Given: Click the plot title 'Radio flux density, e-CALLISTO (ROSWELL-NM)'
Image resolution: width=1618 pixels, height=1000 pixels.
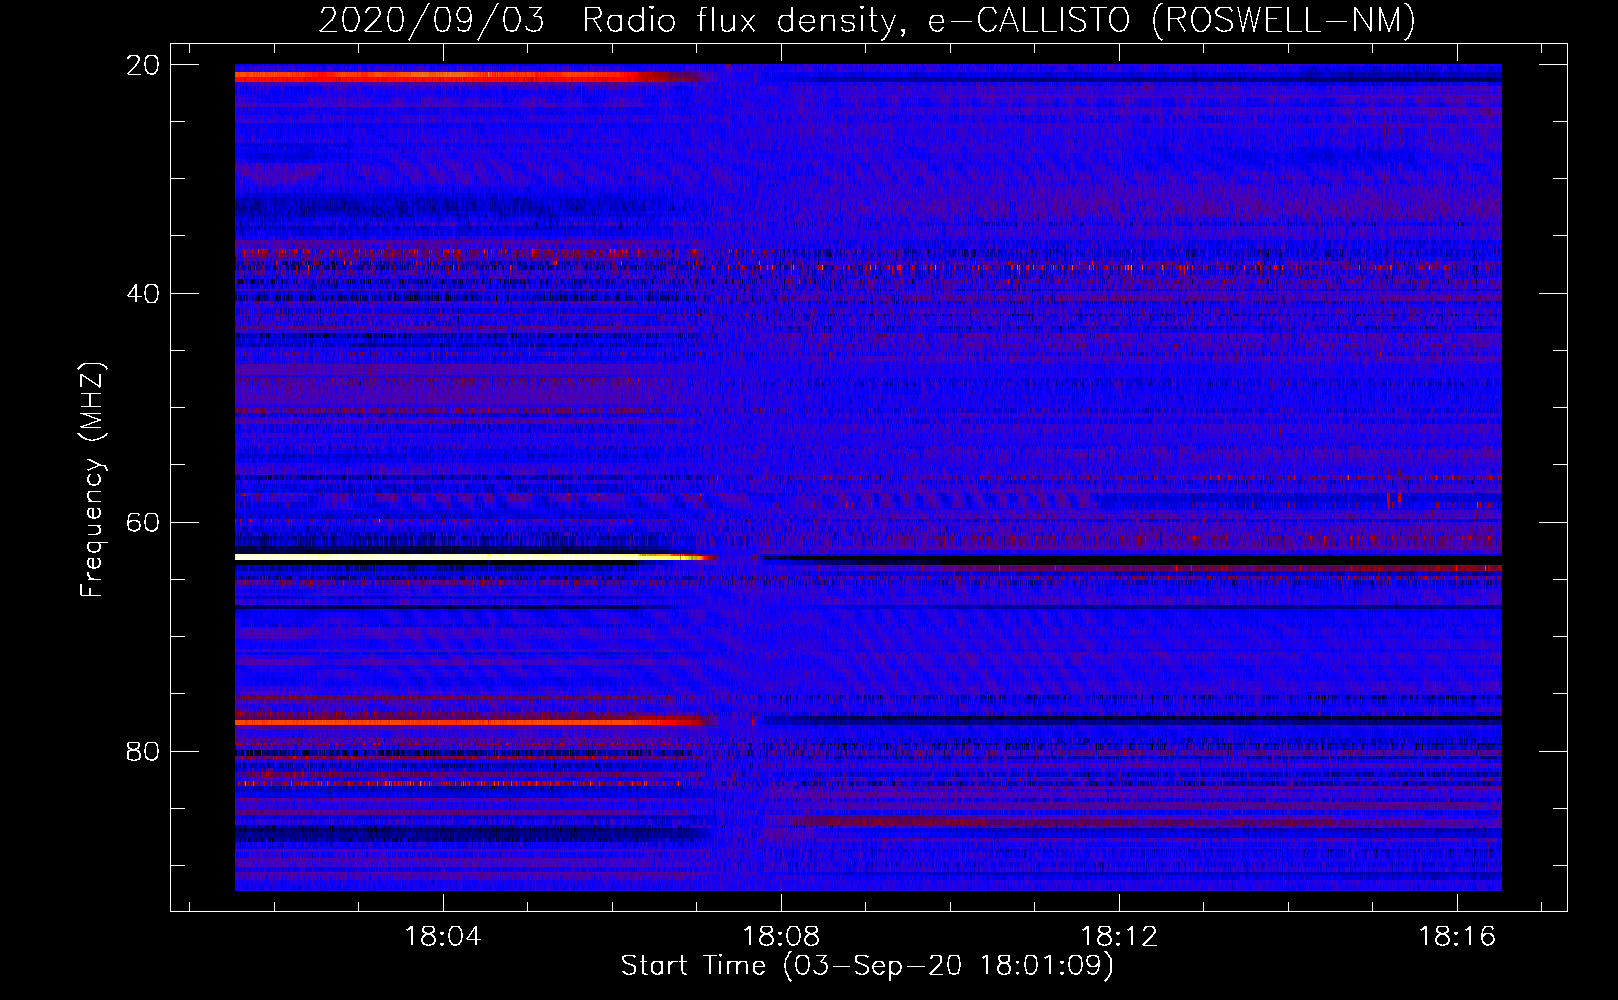Looking at the screenshot, I should [999, 20].
